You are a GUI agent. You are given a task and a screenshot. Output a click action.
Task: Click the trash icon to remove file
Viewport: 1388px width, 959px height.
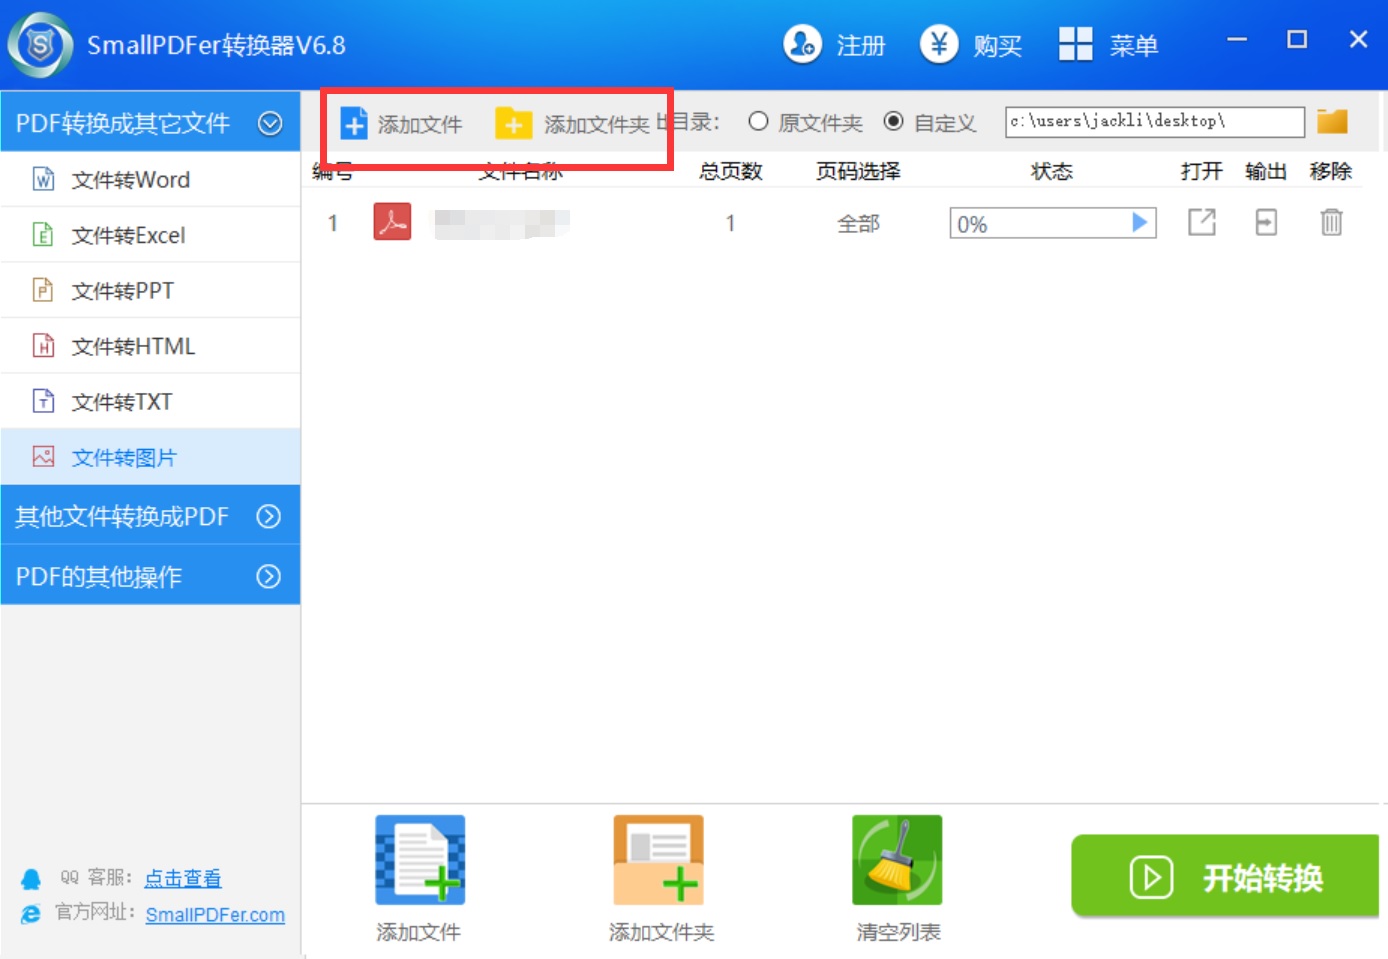[x=1330, y=222]
